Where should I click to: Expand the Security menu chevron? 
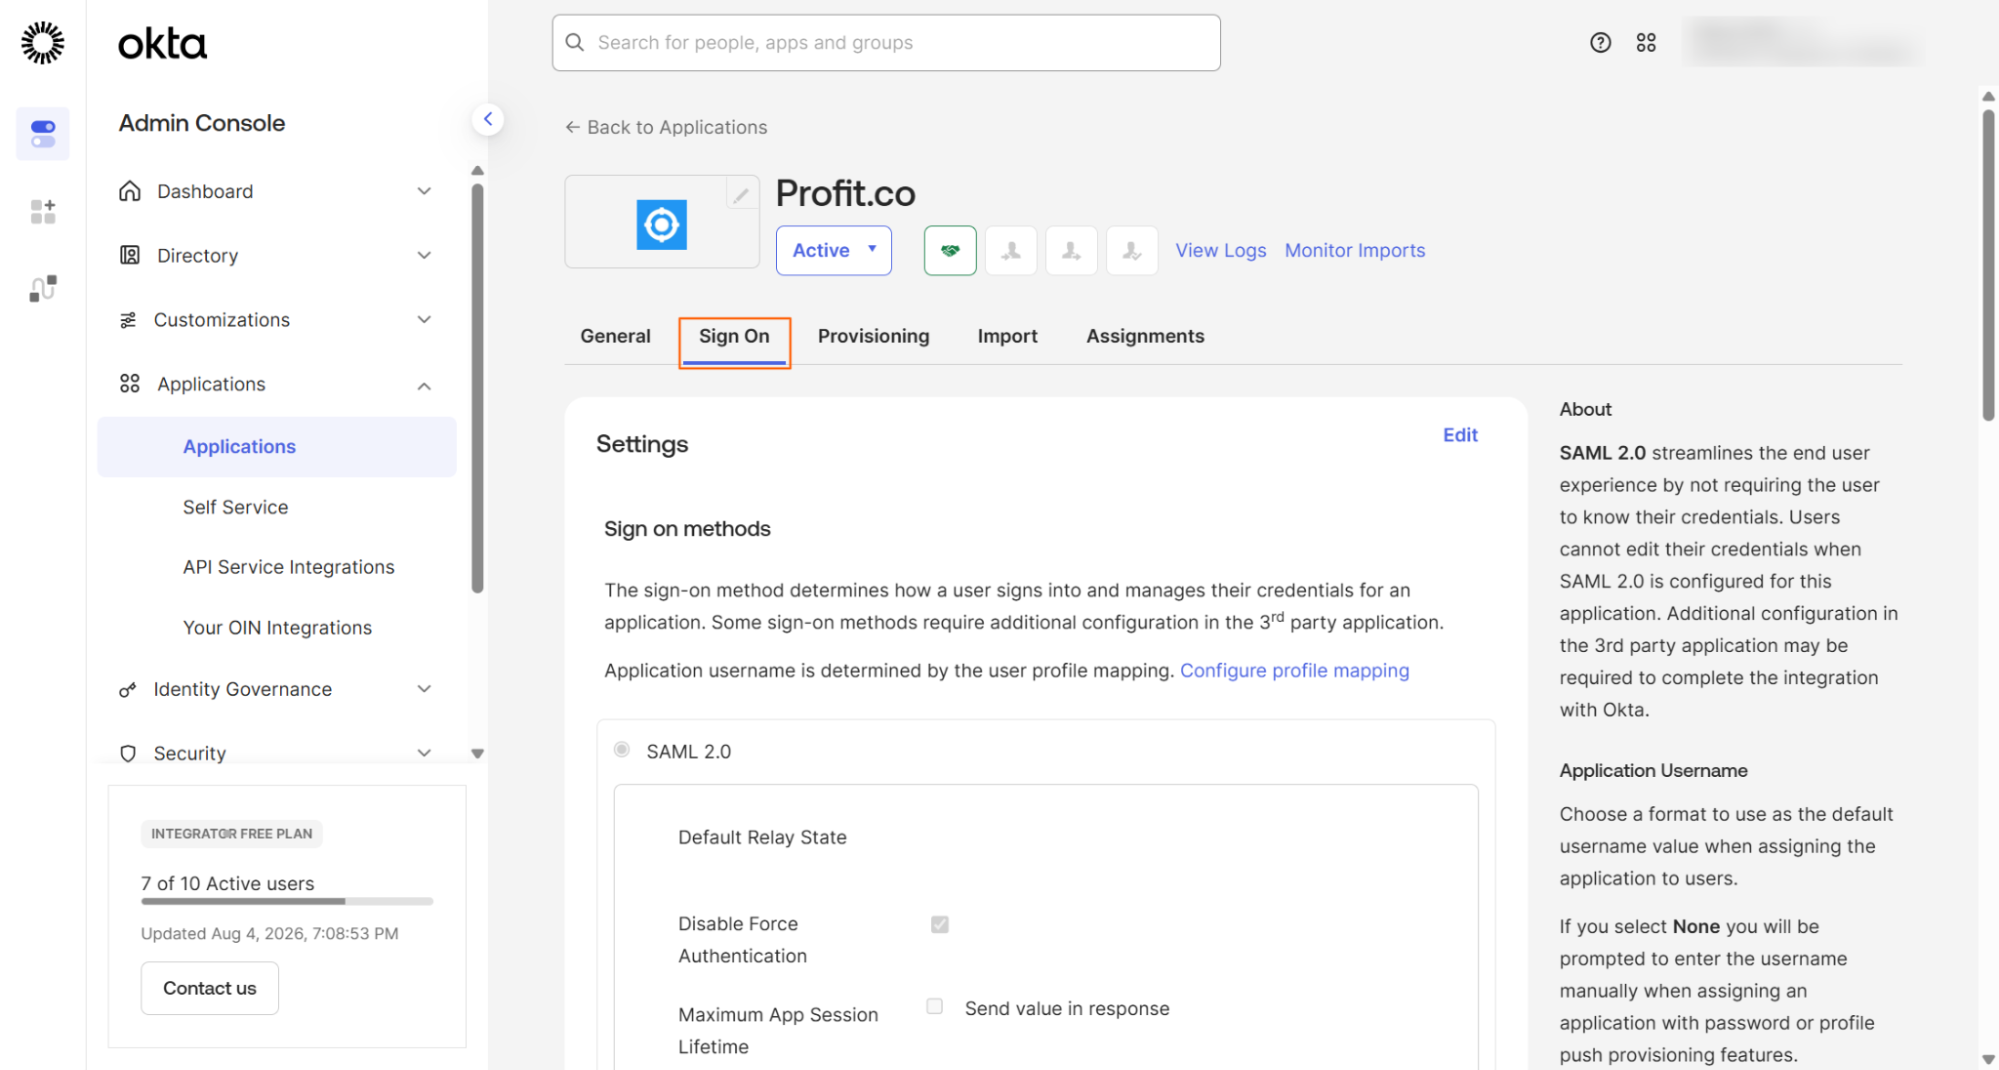coord(424,753)
